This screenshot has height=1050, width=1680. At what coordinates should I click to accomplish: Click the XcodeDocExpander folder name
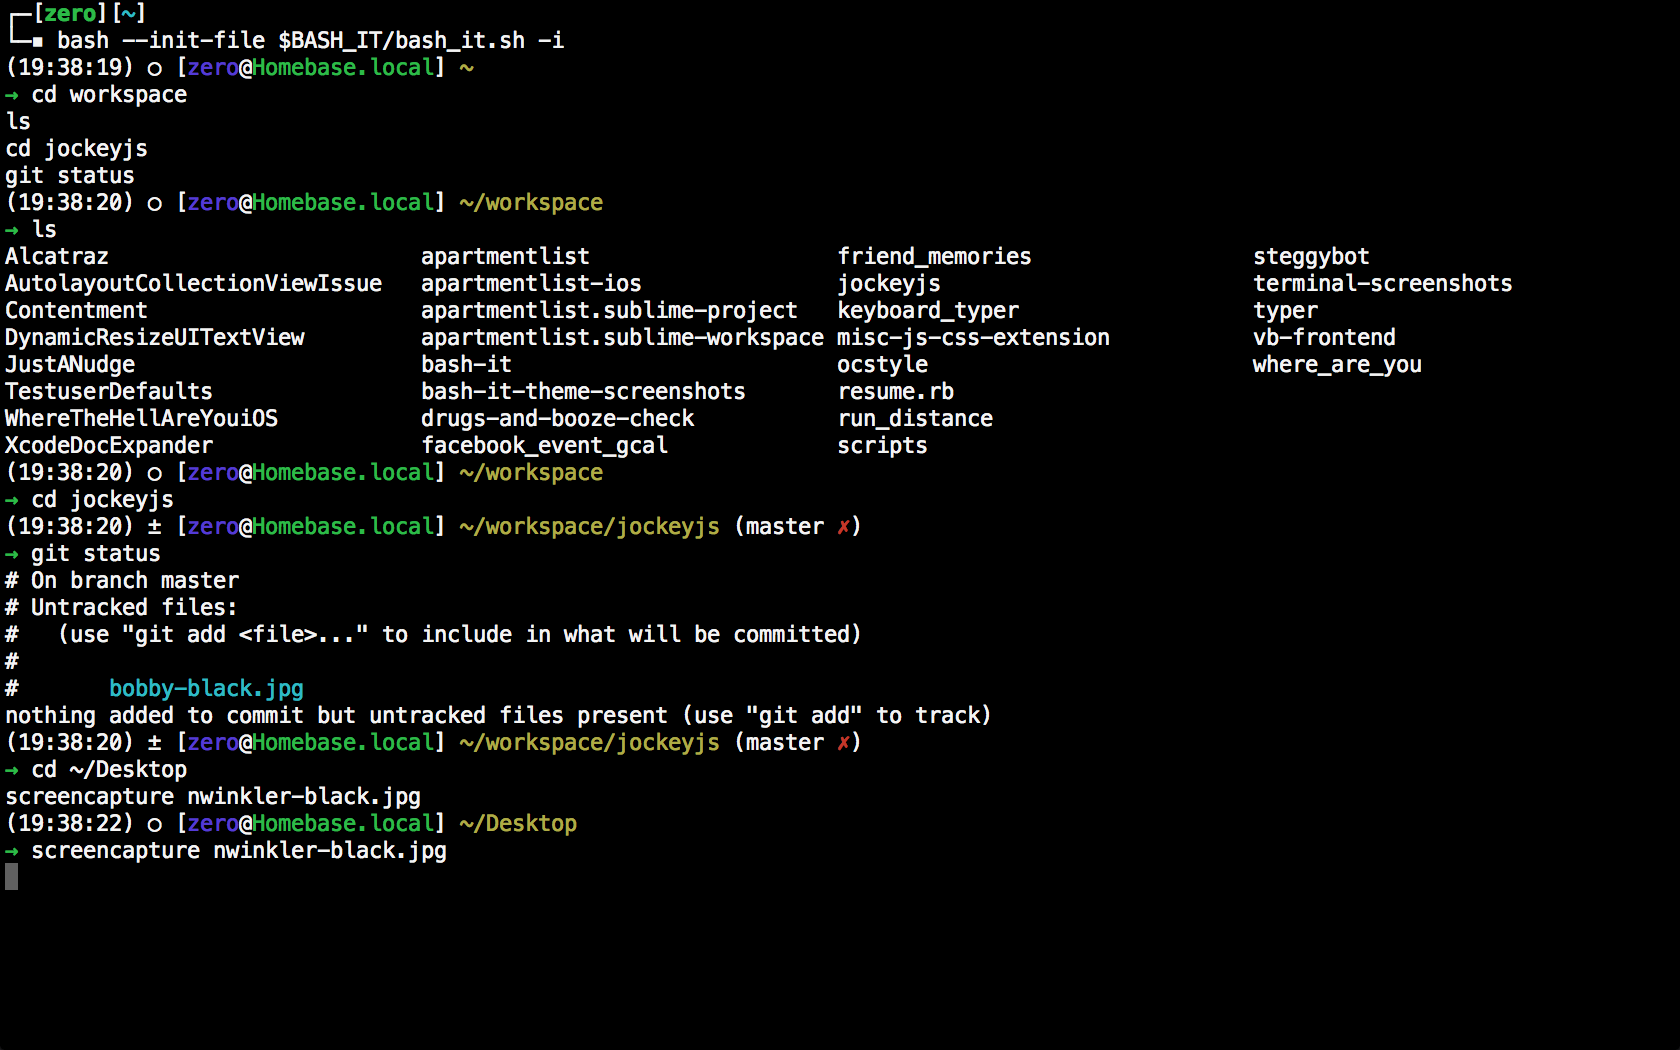point(109,446)
